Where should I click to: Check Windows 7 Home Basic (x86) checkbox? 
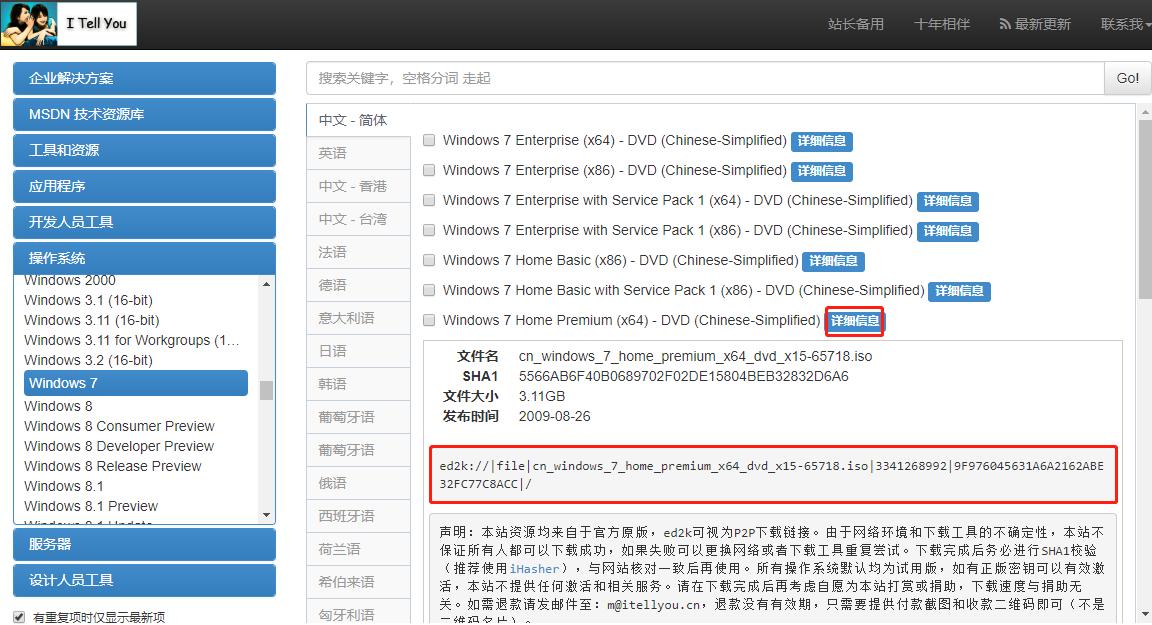click(429, 261)
